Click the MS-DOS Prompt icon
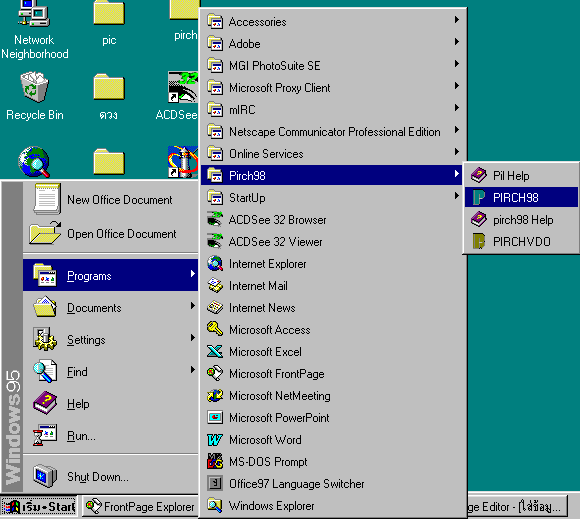This screenshot has width=580, height=519. pyautogui.click(x=215, y=462)
